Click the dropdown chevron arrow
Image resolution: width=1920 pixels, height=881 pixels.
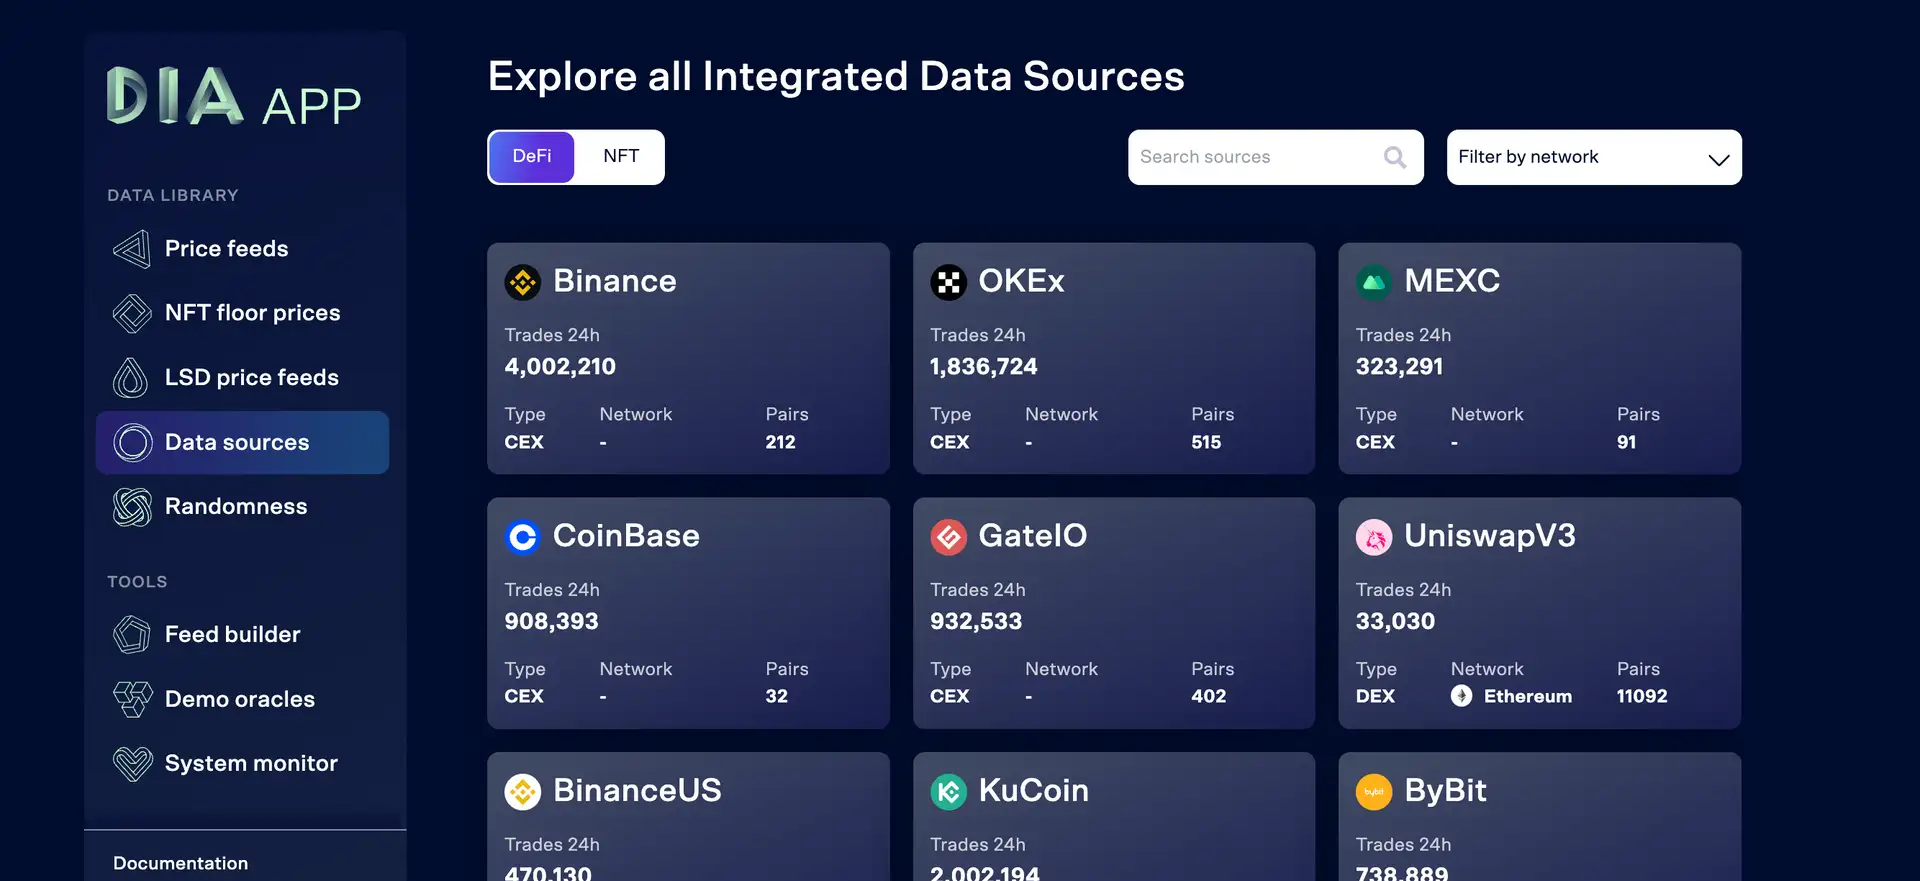[x=1718, y=159]
